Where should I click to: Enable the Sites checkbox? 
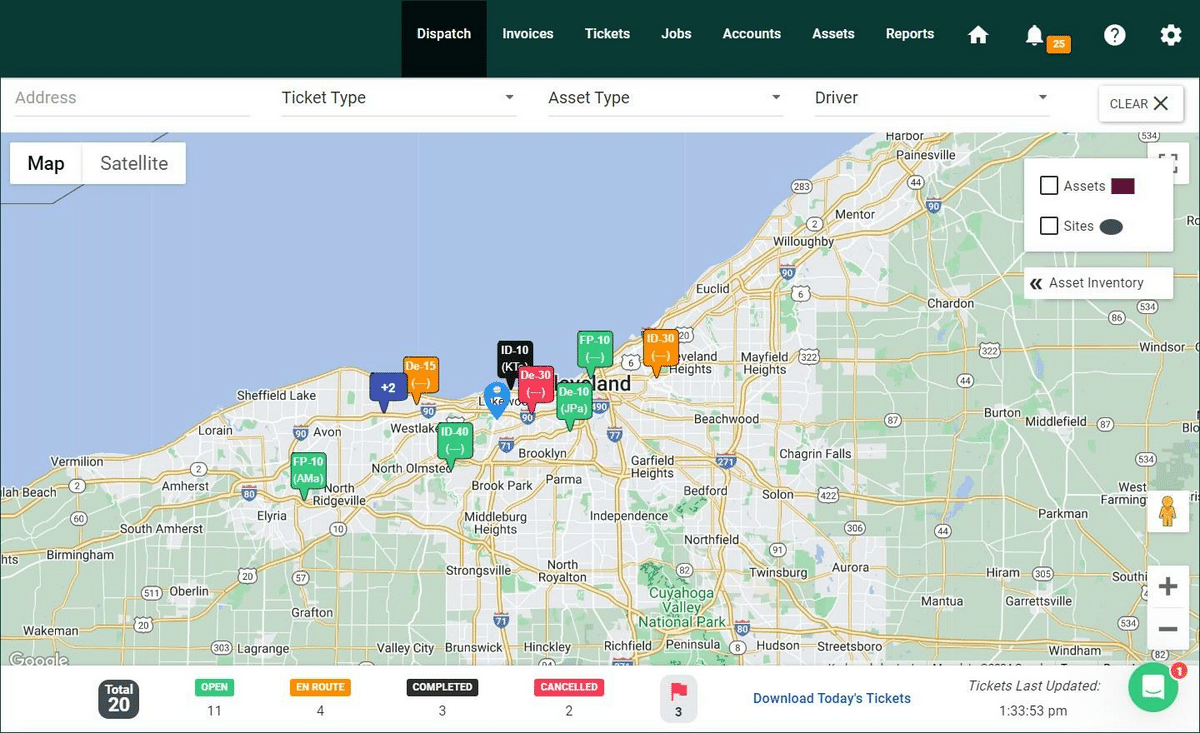1049,226
